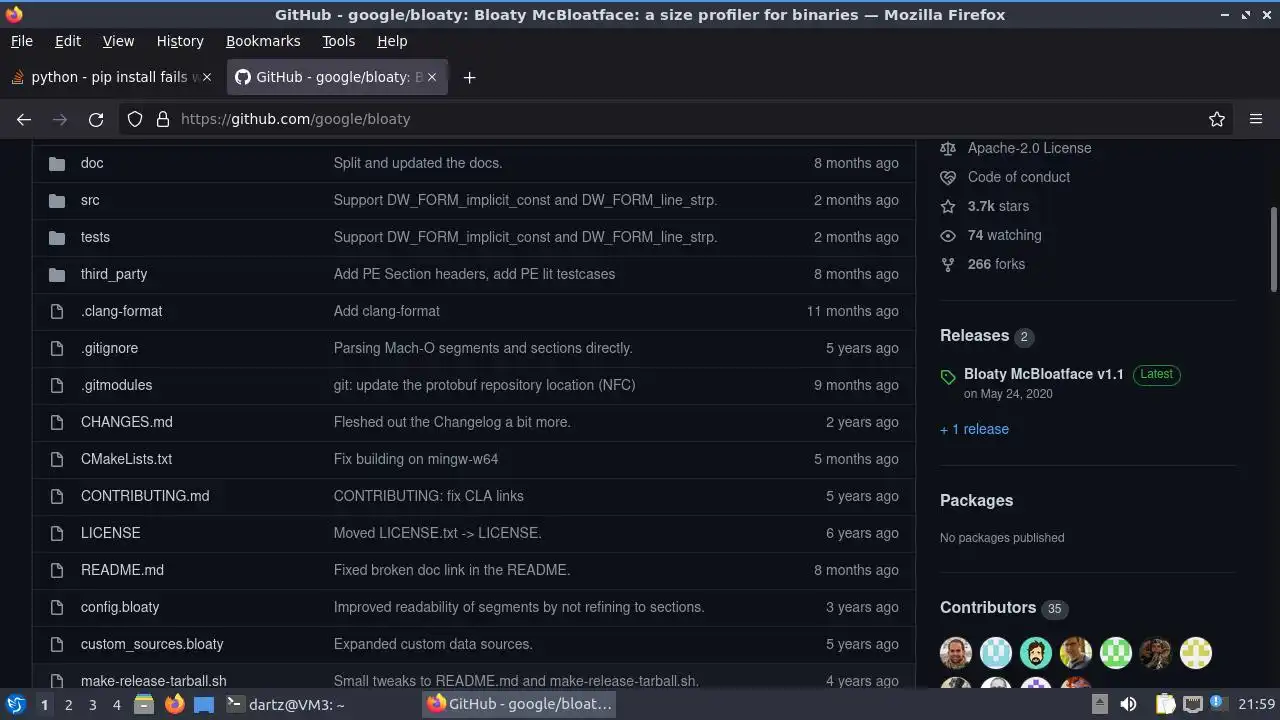Click the padlock site information icon
Image resolution: width=1280 pixels, height=720 pixels.
163,119
